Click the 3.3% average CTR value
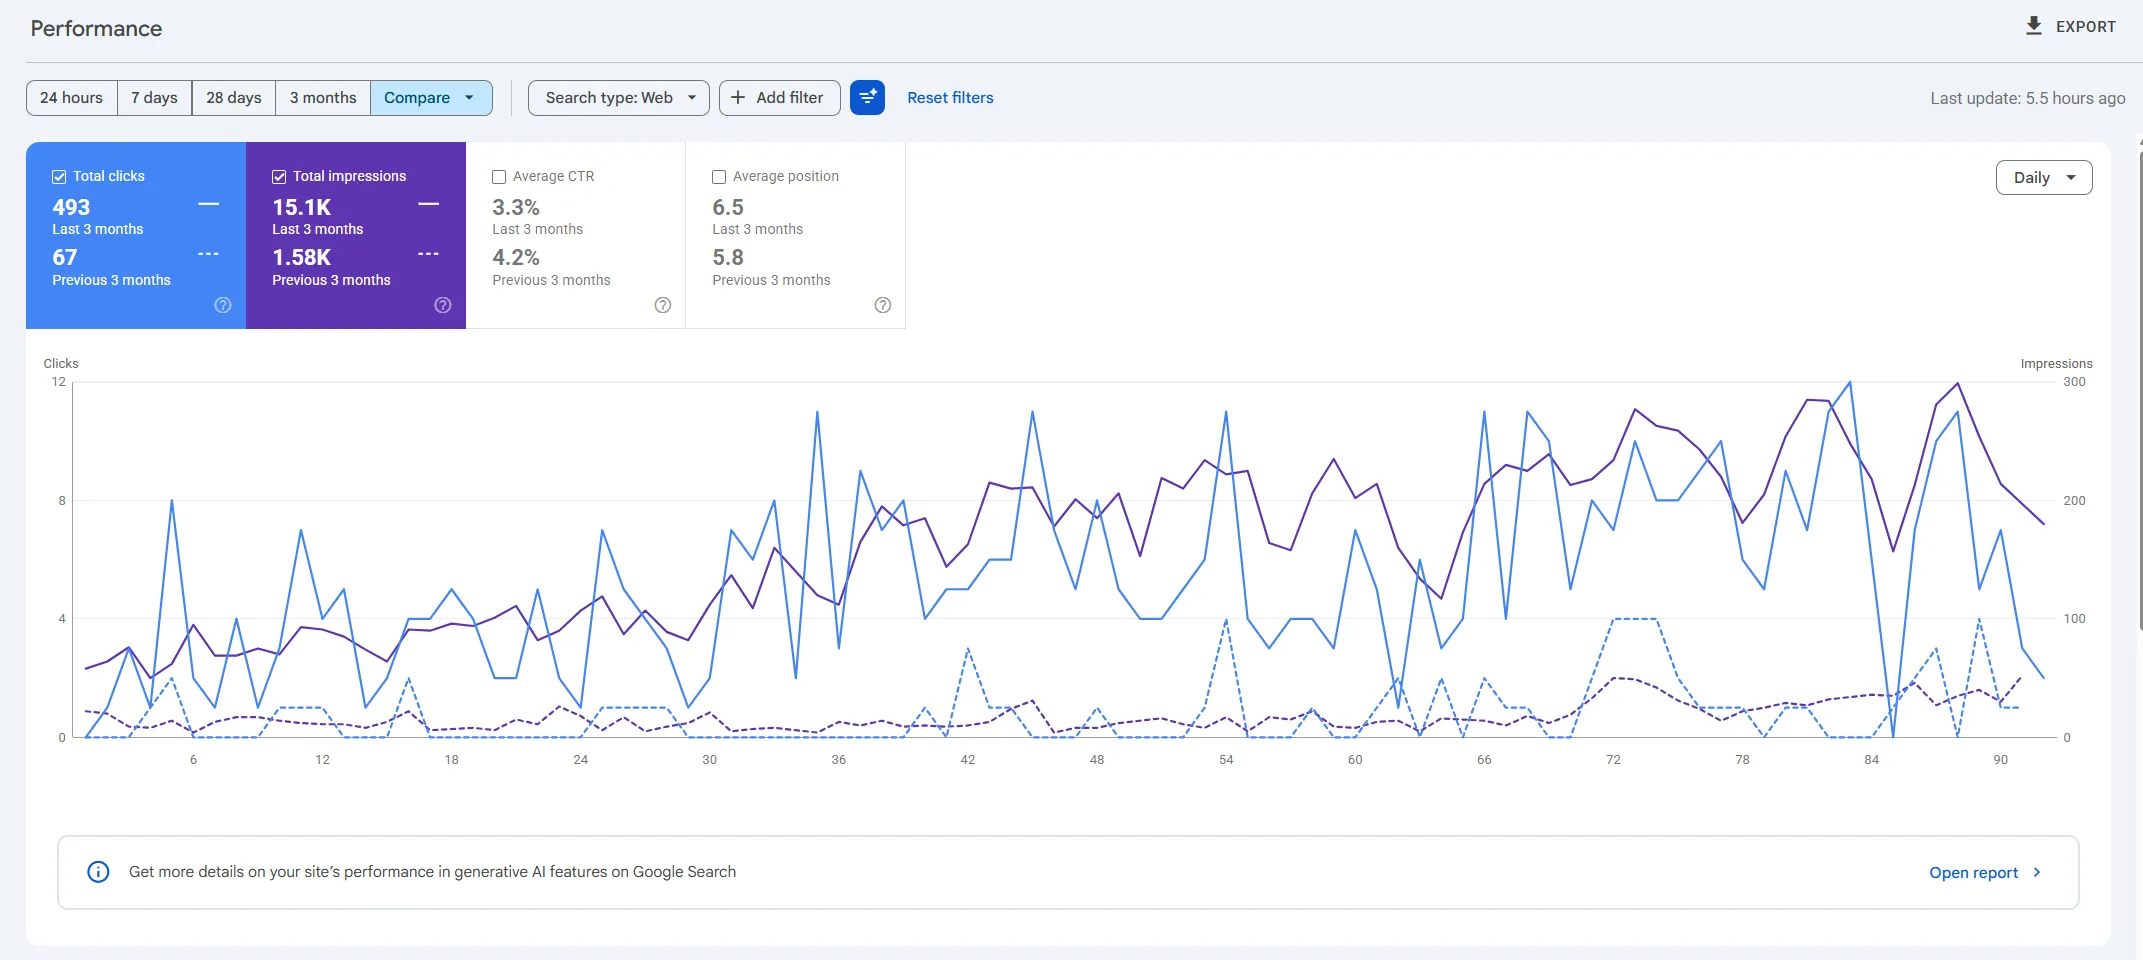This screenshot has width=2143, height=960. [x=516, y=207]
